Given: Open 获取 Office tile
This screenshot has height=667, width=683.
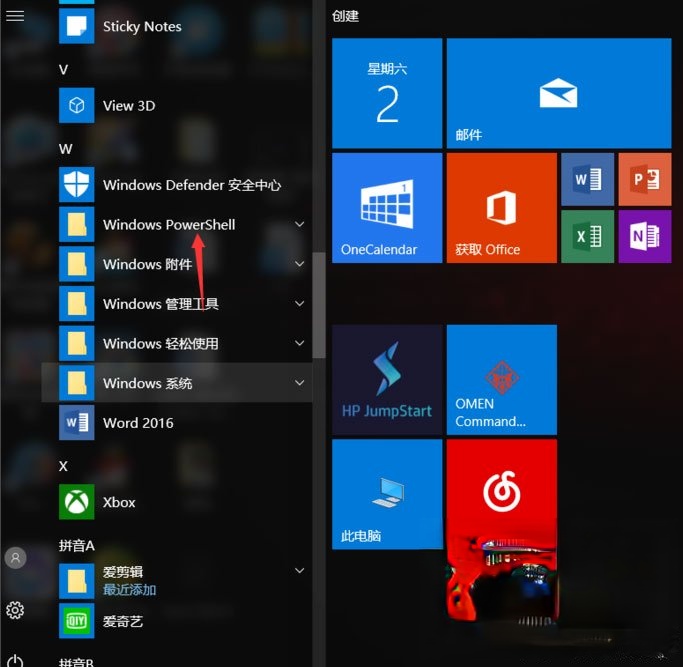Looking at the screenshot, I should click(x=502, y=208).
